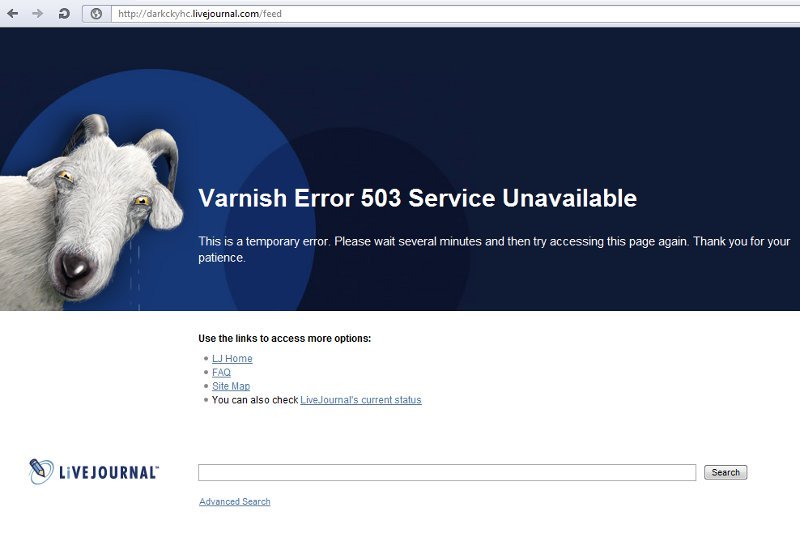Screen dimensions: 800x533
Task: Click the Varnish Error 503 heading
Action: [417, 198]
